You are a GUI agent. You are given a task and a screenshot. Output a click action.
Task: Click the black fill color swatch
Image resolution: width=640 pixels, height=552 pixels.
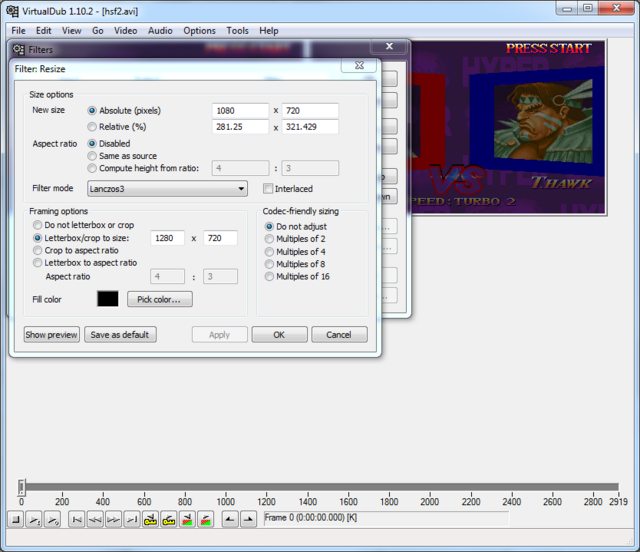108,299
